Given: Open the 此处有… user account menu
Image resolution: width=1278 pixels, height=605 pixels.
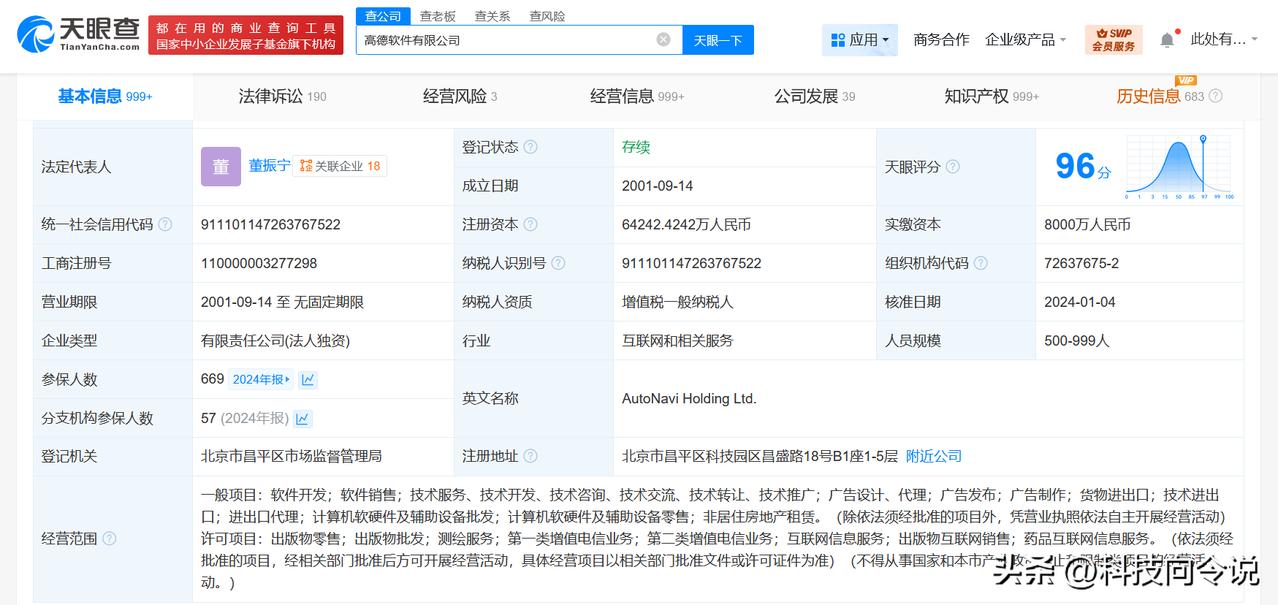Looking at the screenshot, I should [1226, 40].
